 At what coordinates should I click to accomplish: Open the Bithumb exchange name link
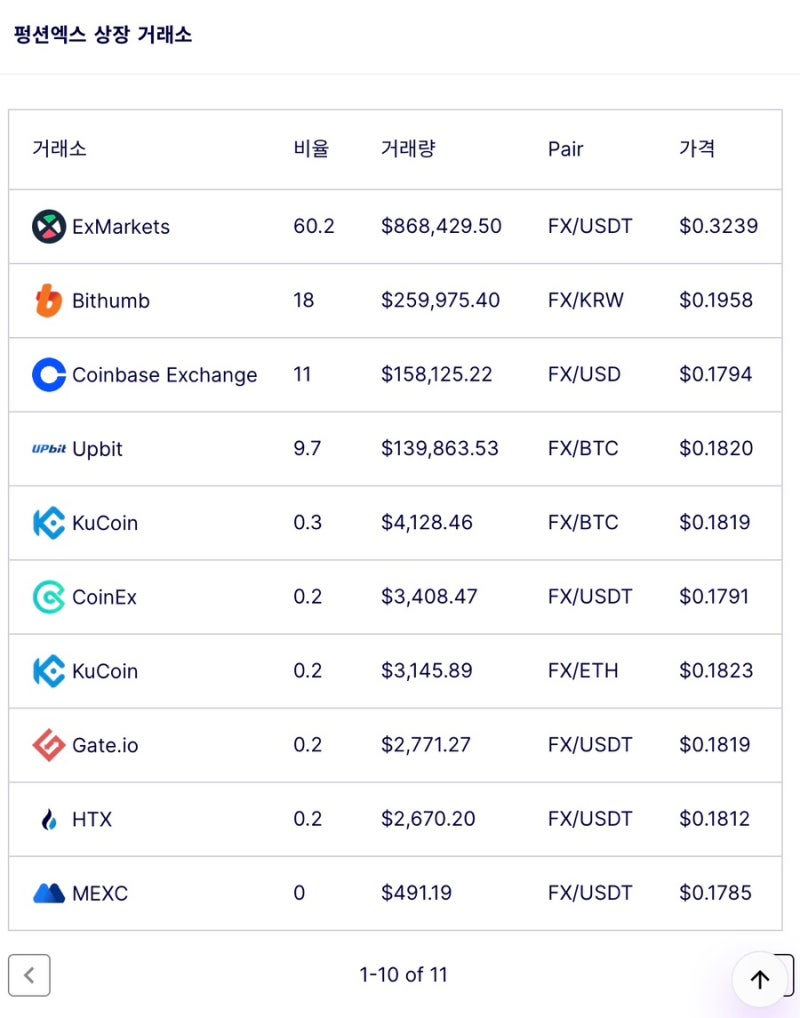coord(111,301)
